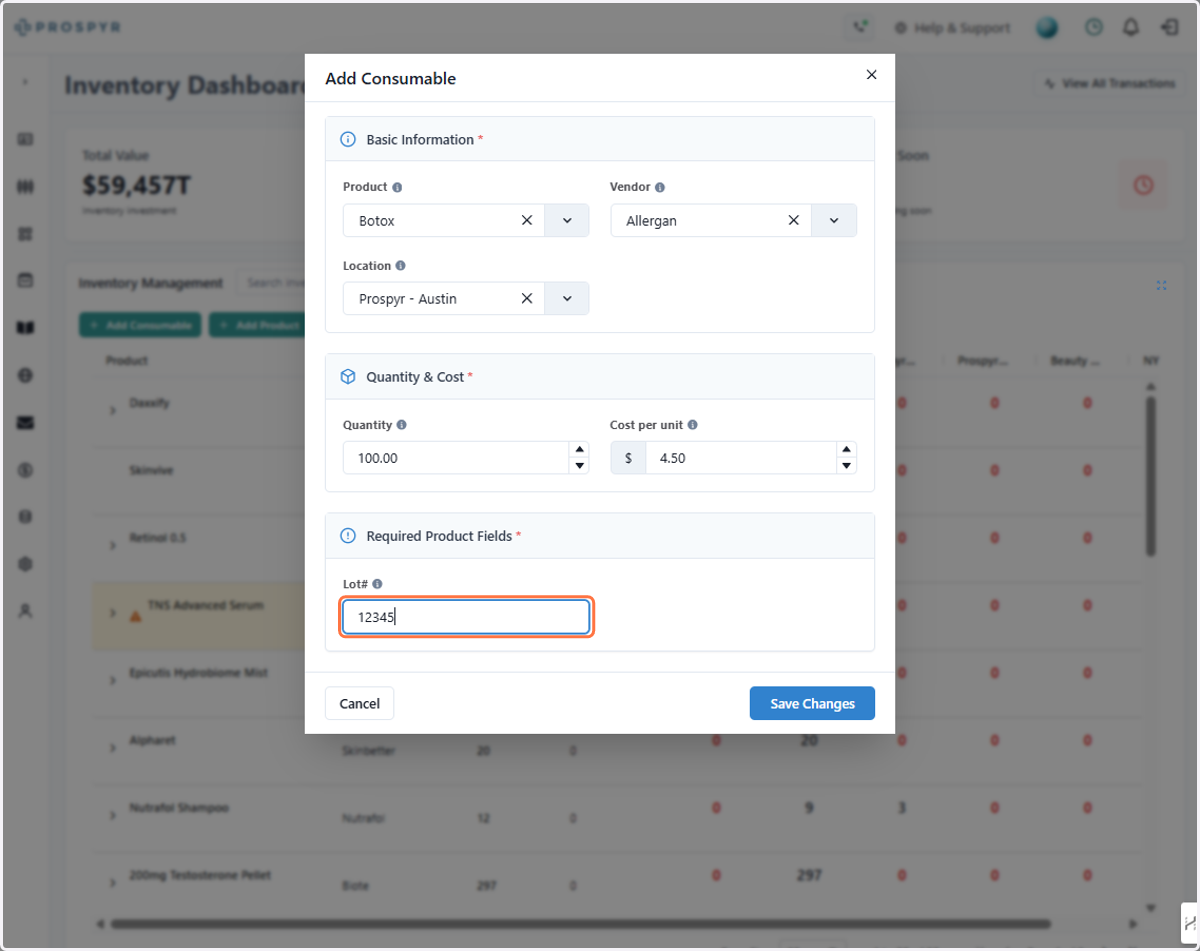1200x951 pixels.
Task: Open the person icon in sidebar
Action: click(26, 611)
